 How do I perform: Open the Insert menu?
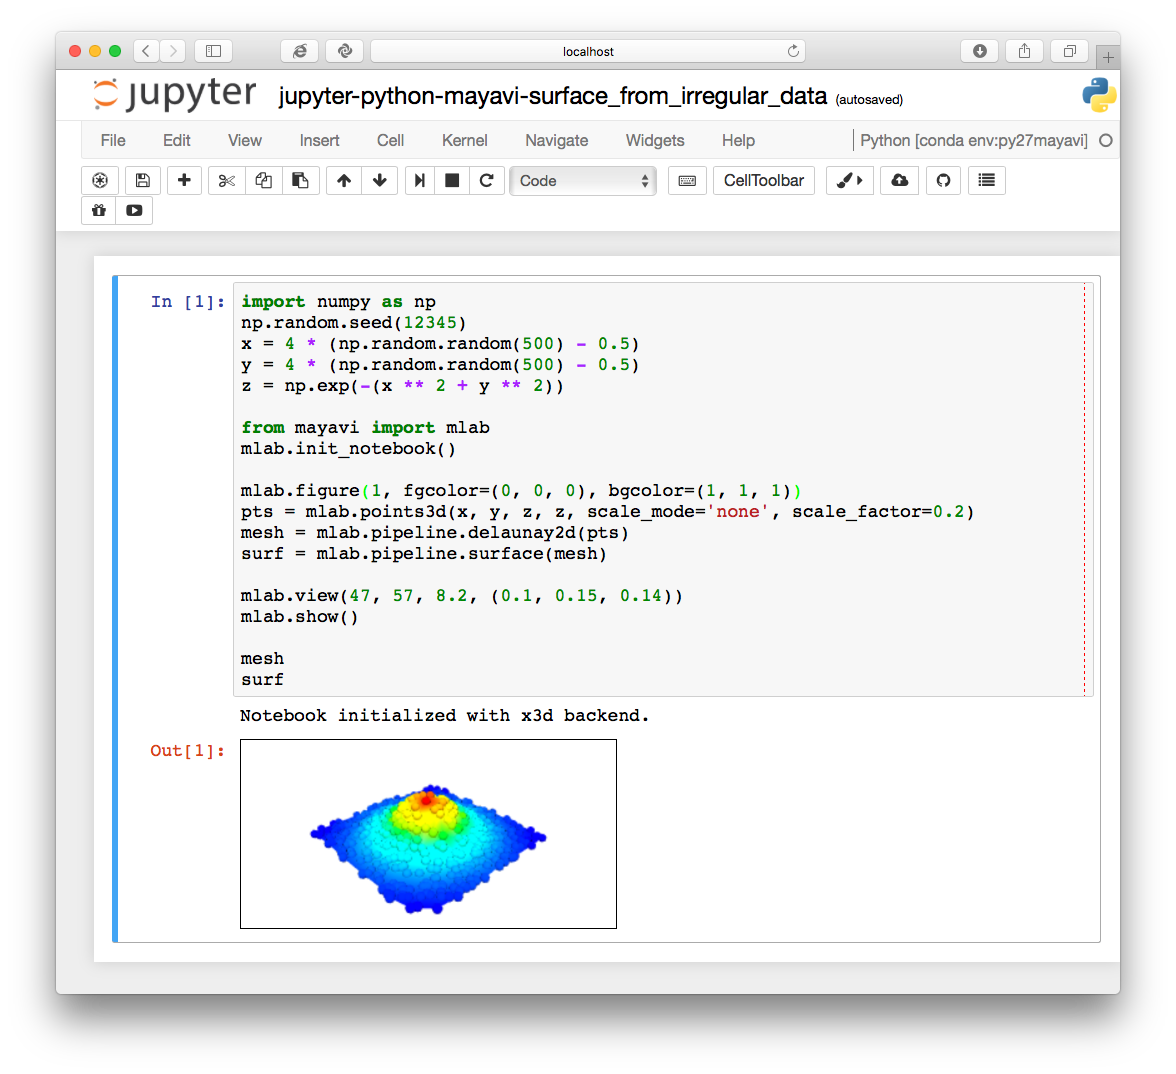click(x=320, y=140)
